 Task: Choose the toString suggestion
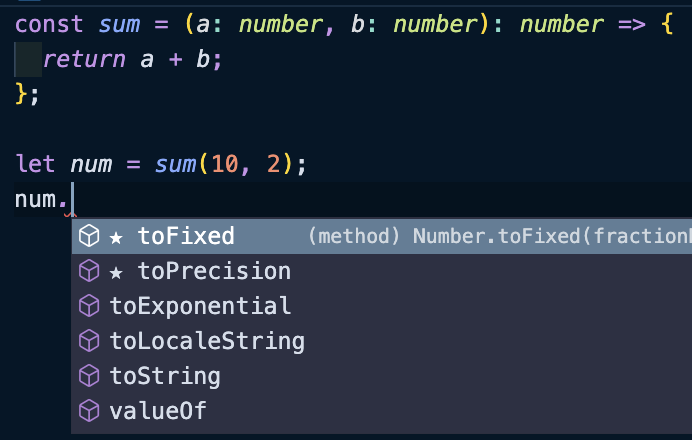[382, 376]
